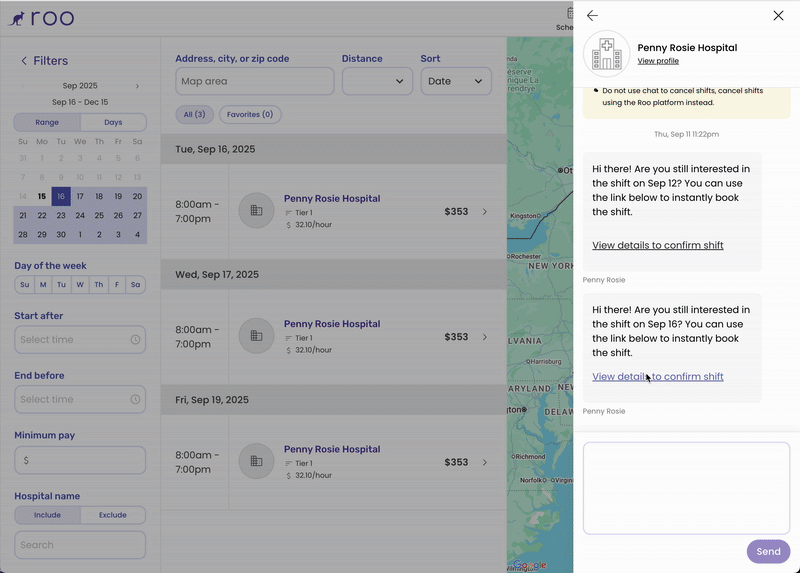Click the Sep 2025 month label
Screen dimensions: 800x573
tap(80, 86)
